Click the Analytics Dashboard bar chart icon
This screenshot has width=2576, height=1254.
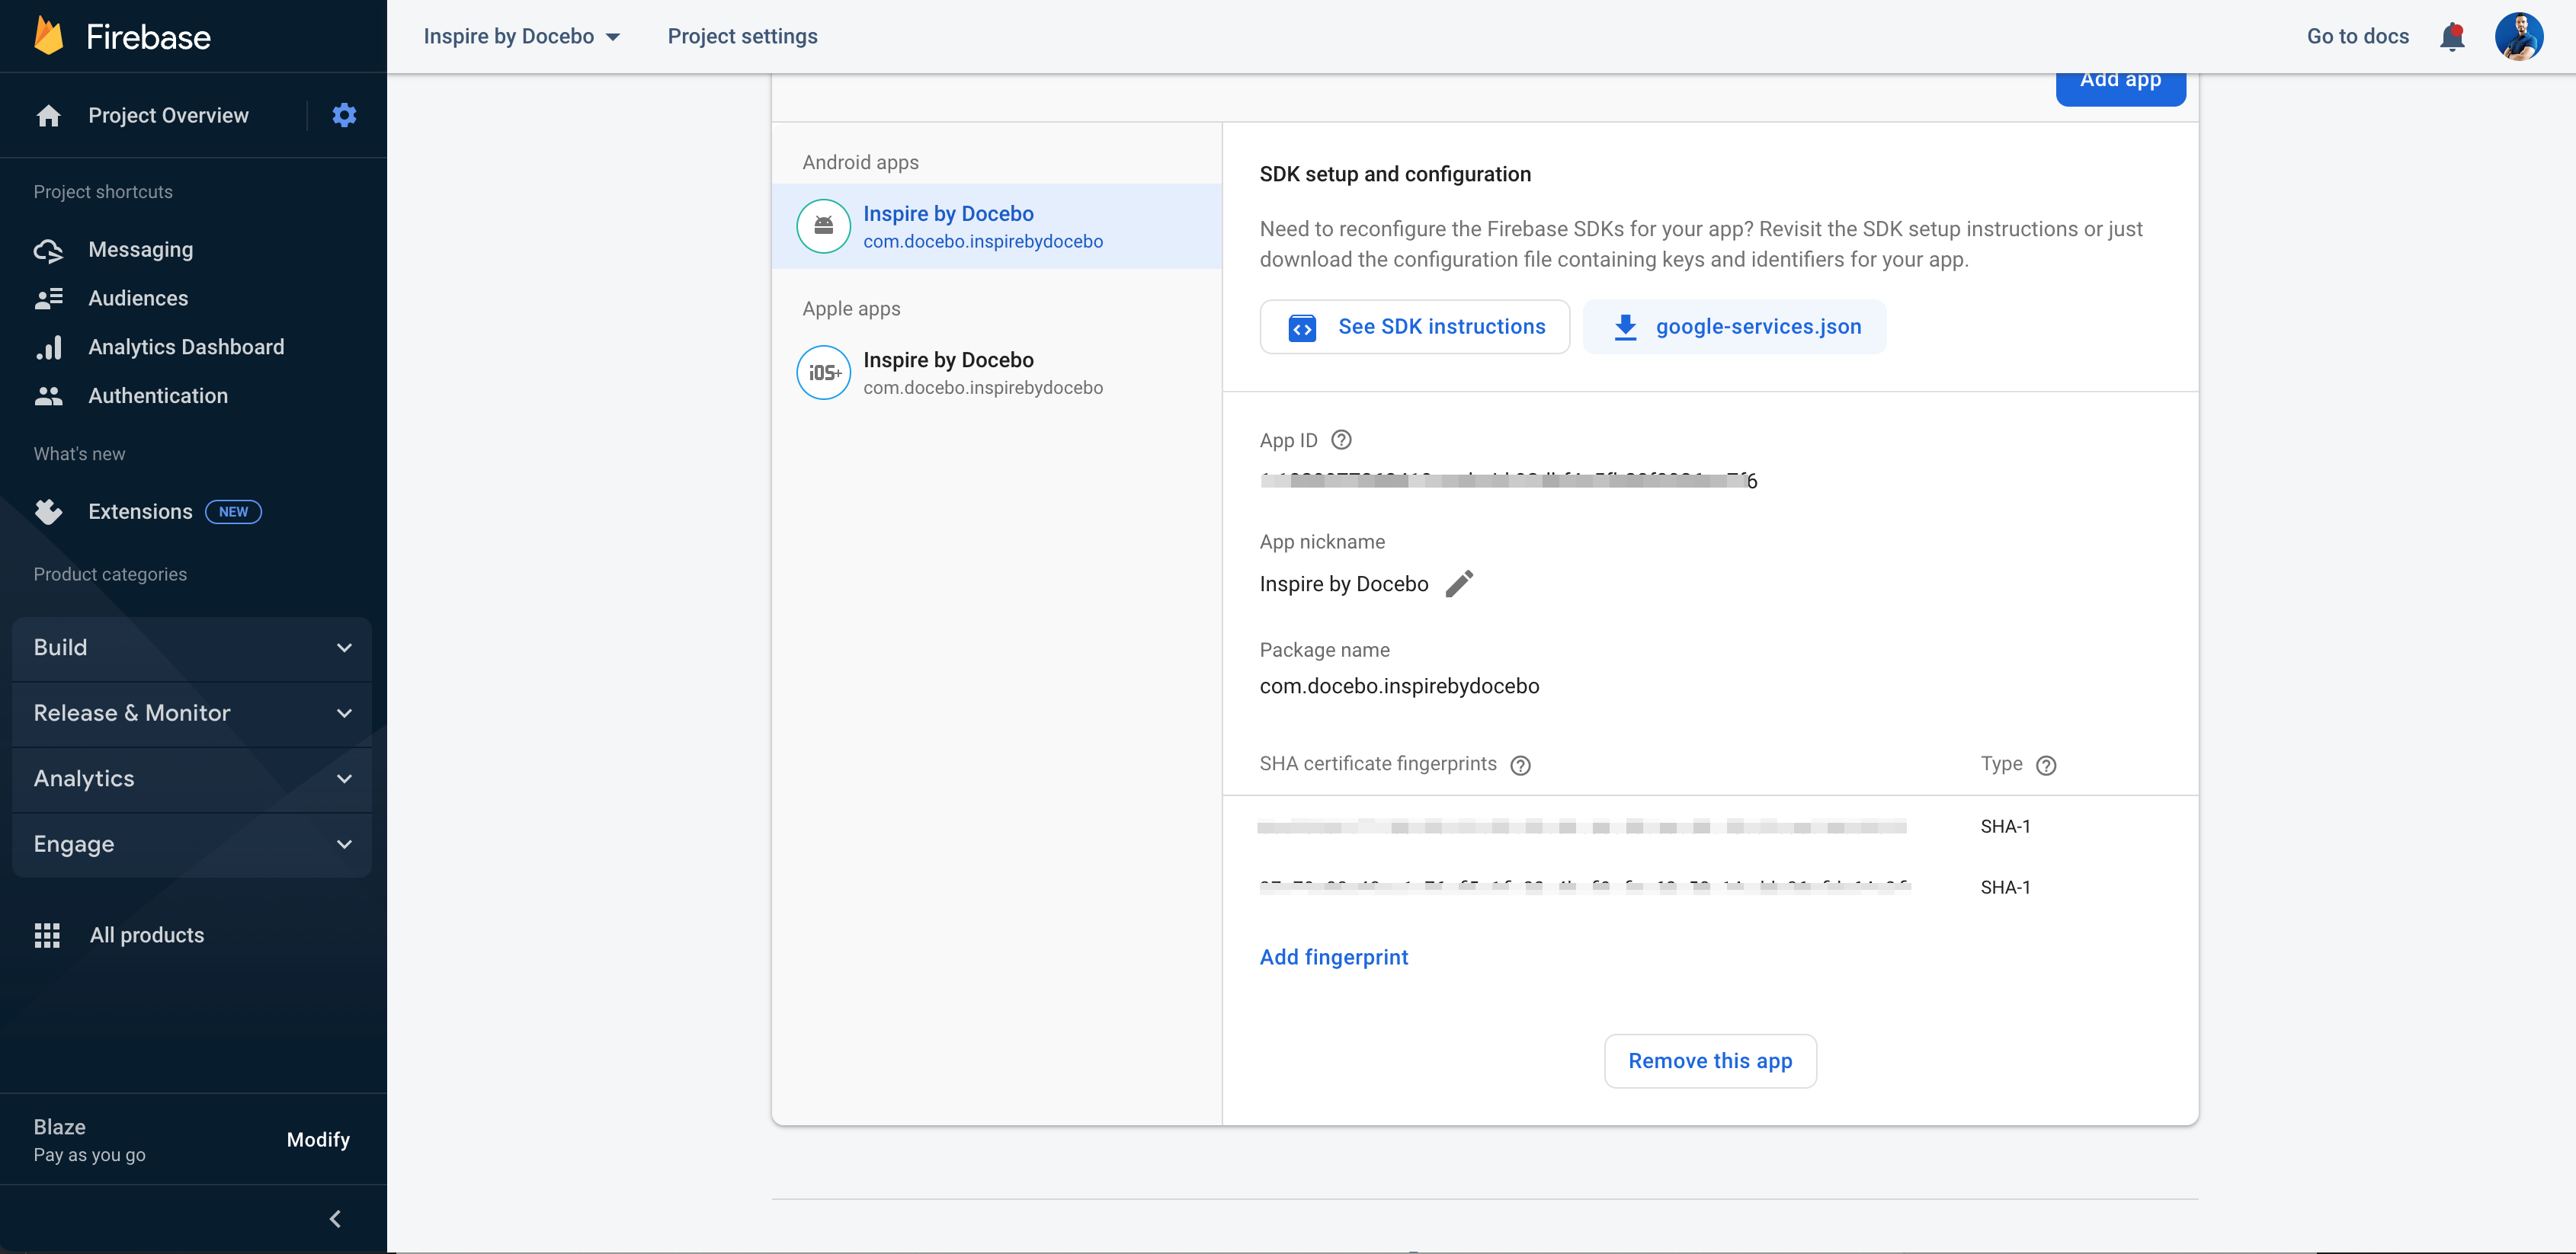[x=48, y=347]
